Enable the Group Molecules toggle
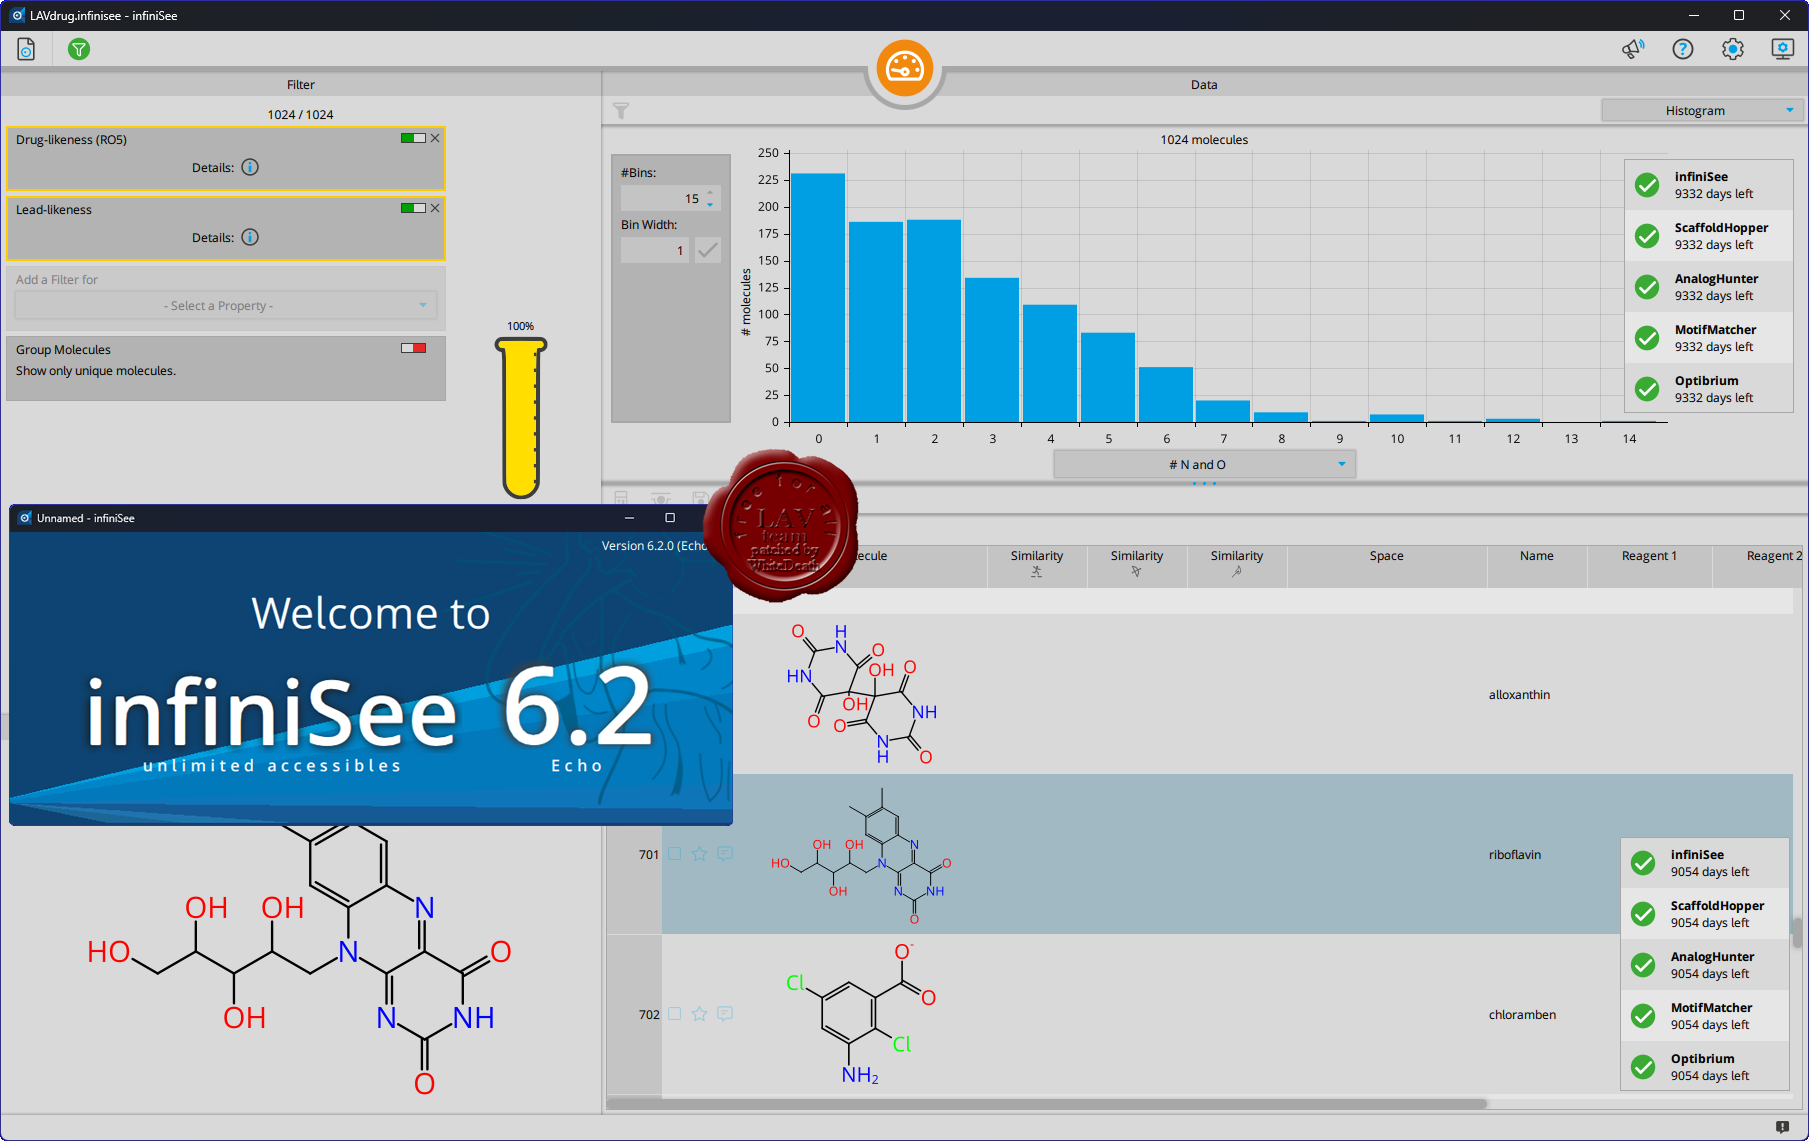This screenshot has height=1141, width=1809. point(413,348)
